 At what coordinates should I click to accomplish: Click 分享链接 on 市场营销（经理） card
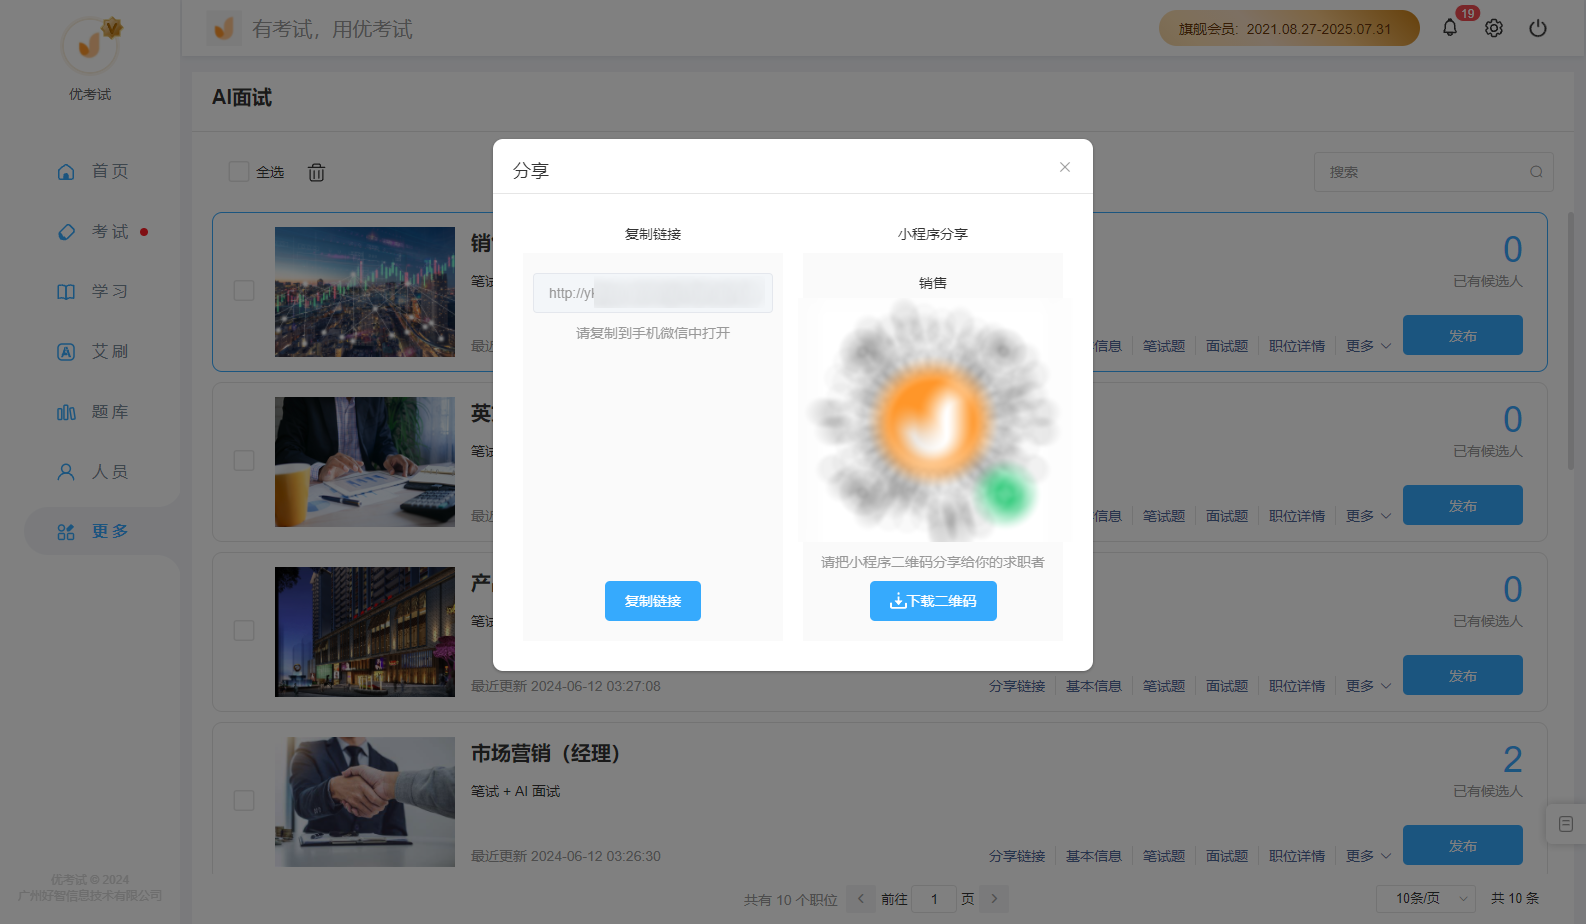pyautogui.click(x=1017, y=856)
